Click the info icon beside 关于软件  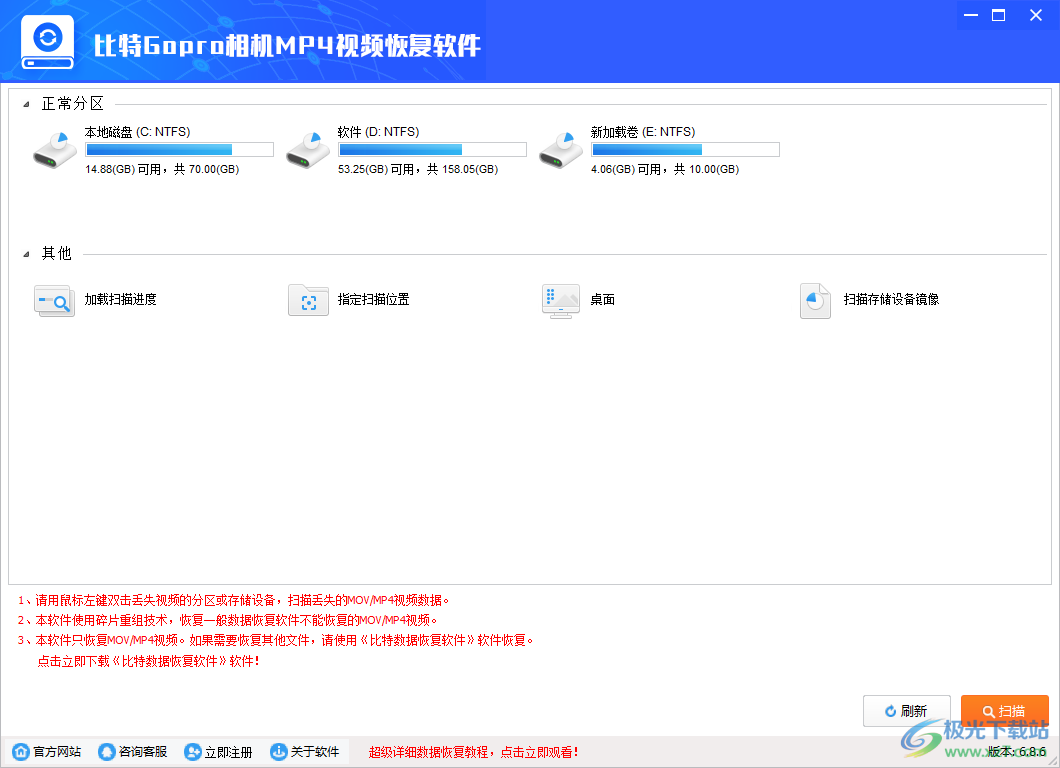tap(279, 752)
